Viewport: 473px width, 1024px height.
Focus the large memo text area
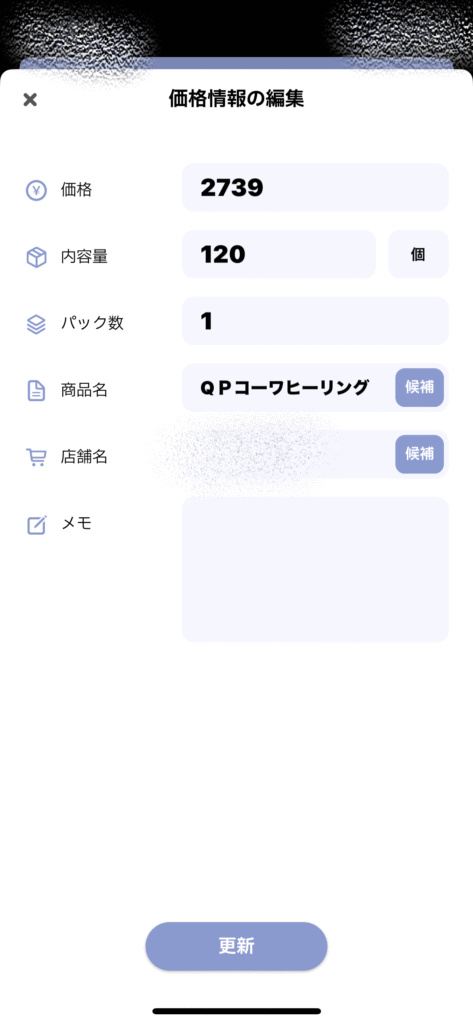(x=315, y=569)
